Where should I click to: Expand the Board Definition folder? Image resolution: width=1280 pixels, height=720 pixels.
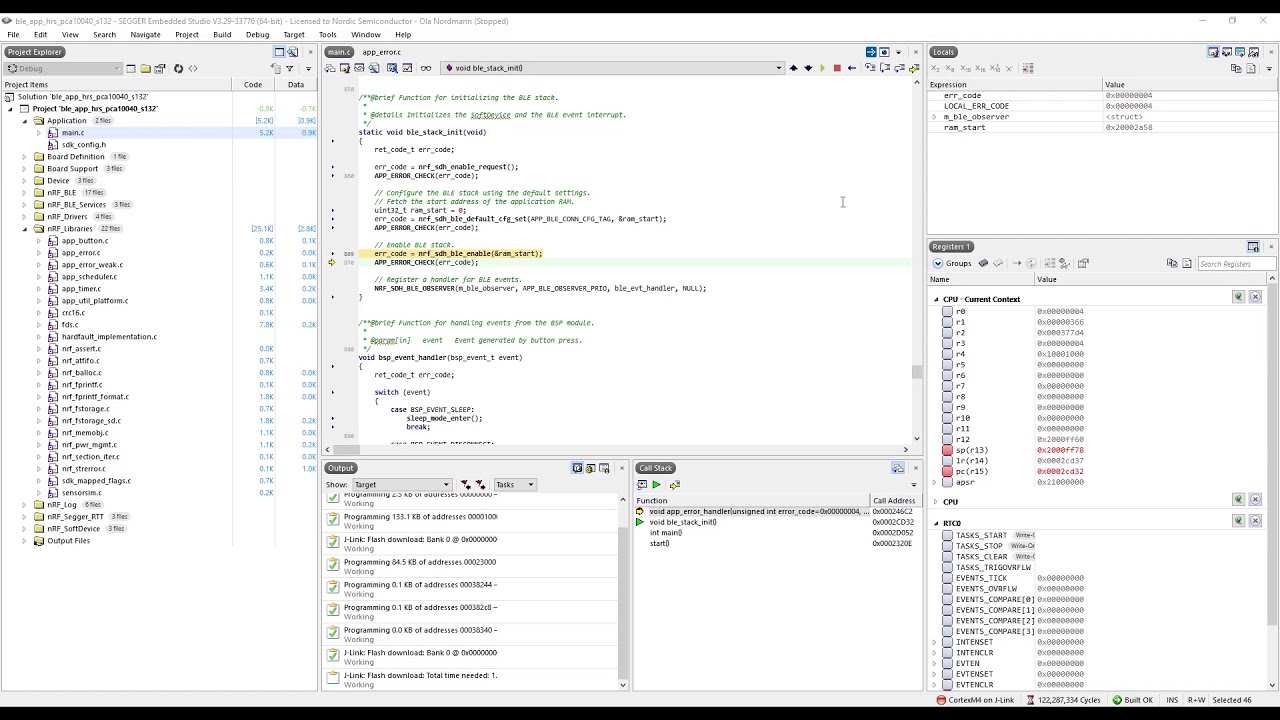[25, 157]
